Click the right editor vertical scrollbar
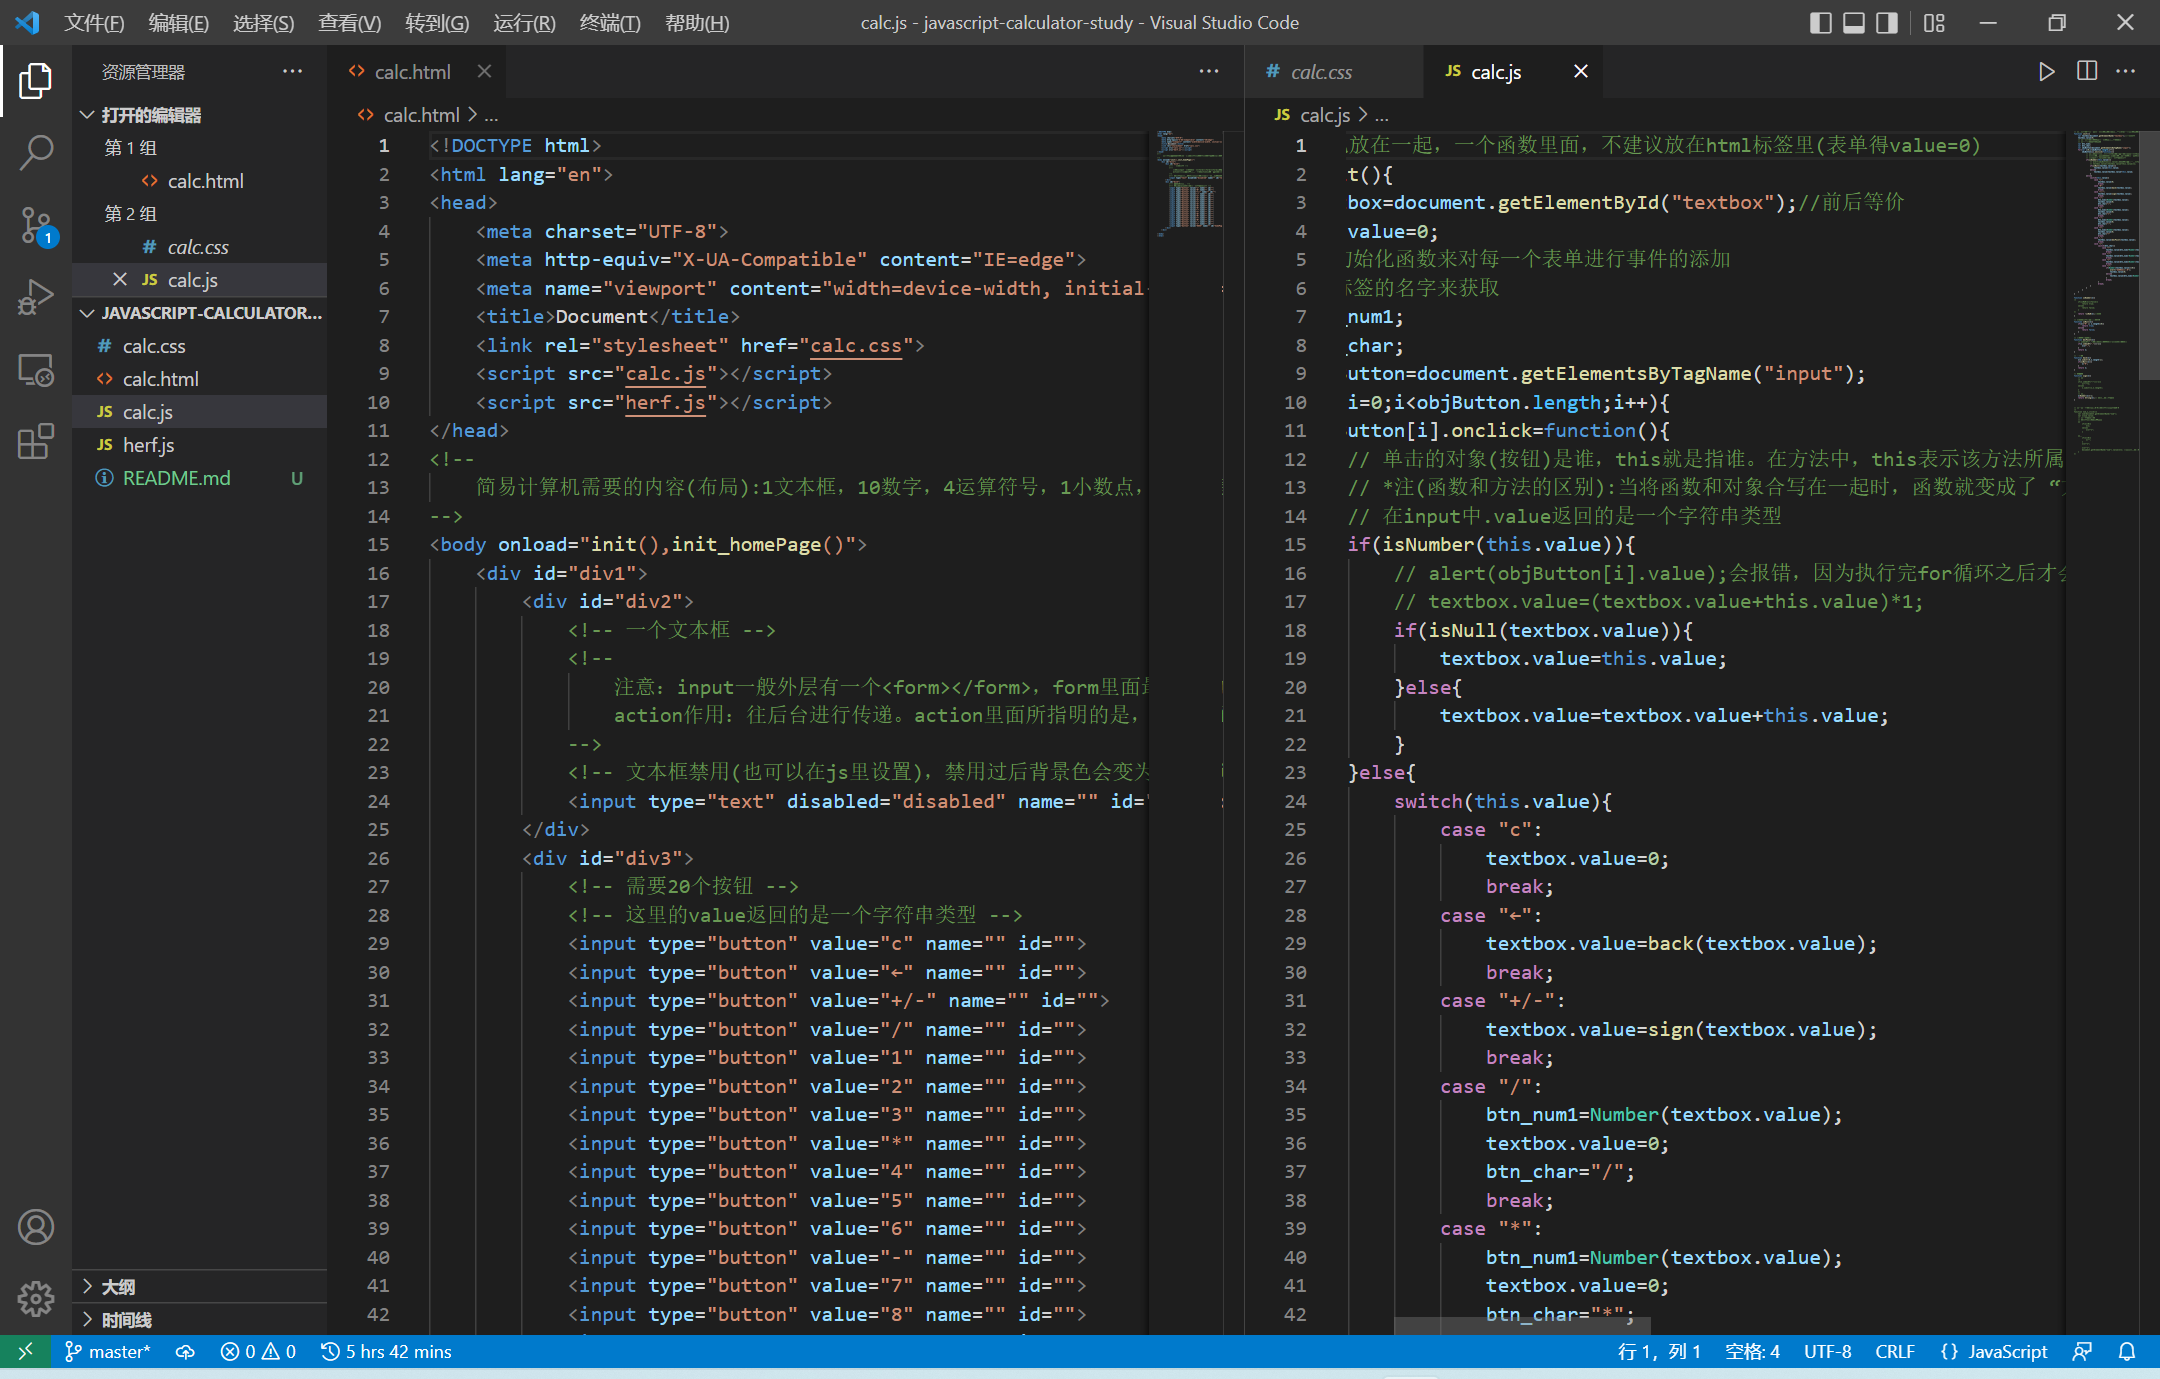The width and height of the screenshot is (2160, 1379). point(2150,255)
